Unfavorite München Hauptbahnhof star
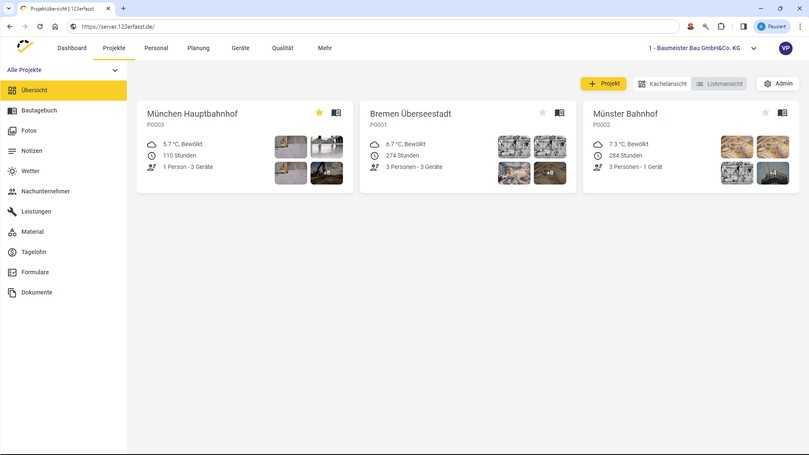 point(319,113)
